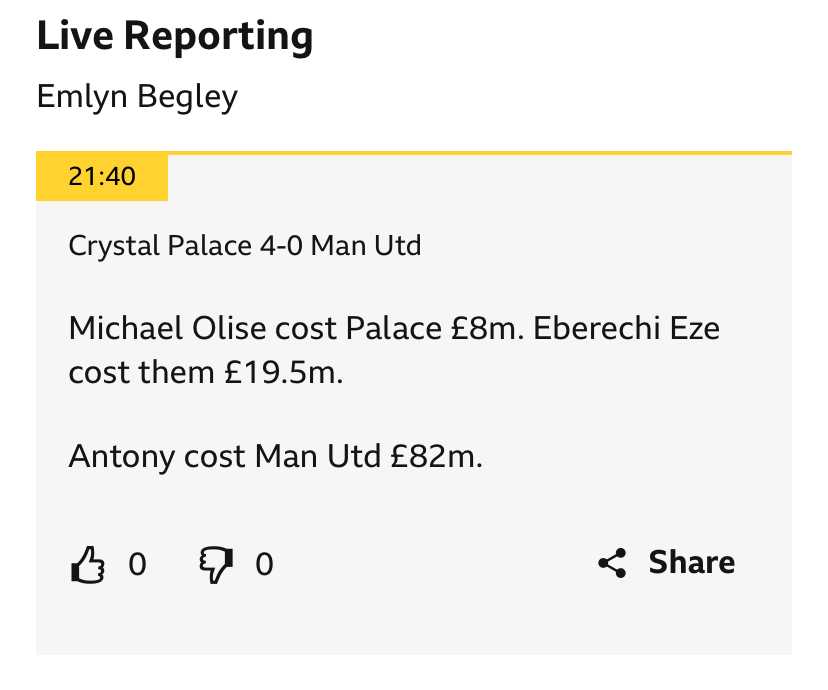Select the like count number
This screenshot has width=828, height=690.
[x=137, y=564]
